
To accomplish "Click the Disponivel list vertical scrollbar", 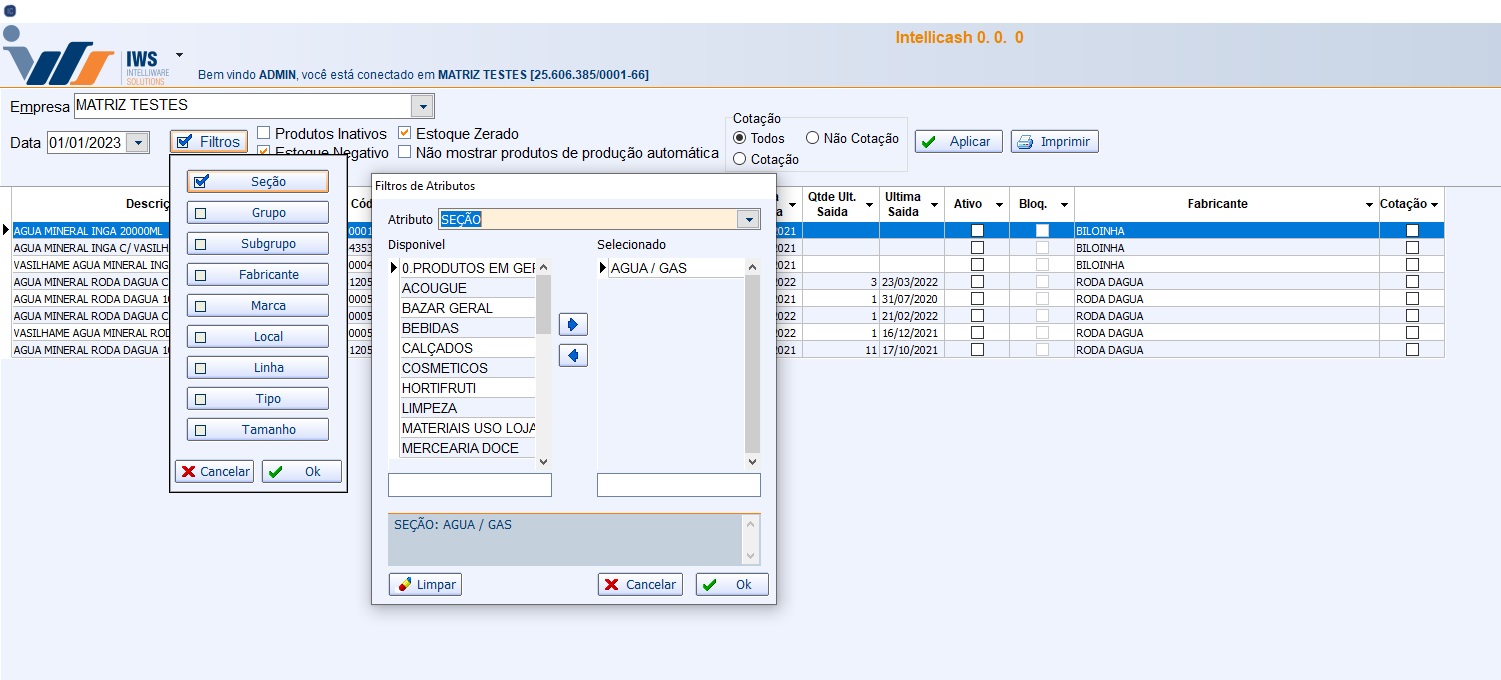I will coord(544,363).
